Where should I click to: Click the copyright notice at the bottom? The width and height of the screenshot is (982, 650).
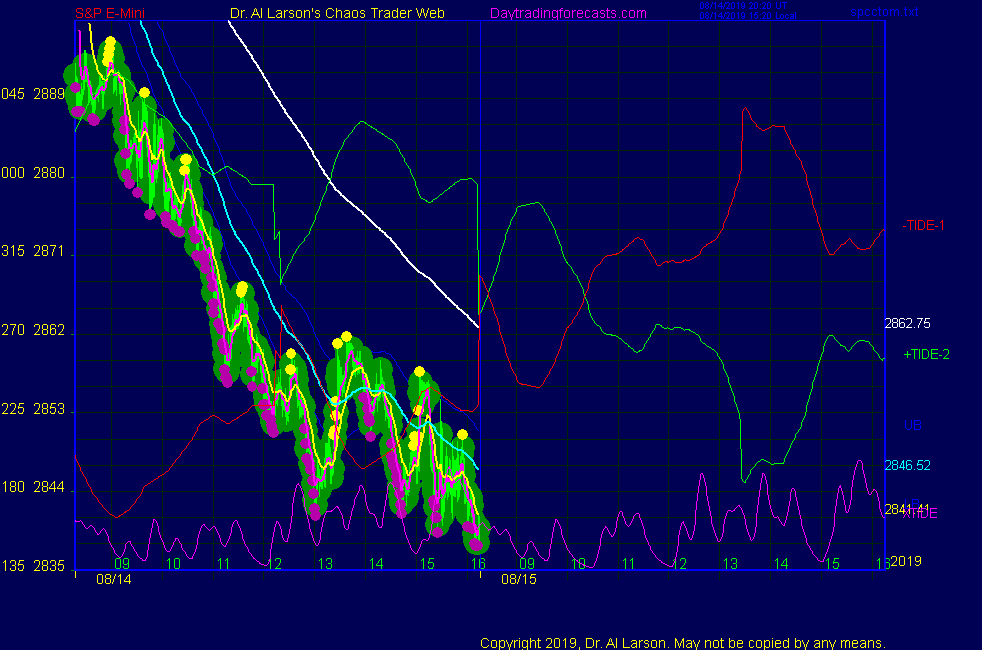pos(683,643)
